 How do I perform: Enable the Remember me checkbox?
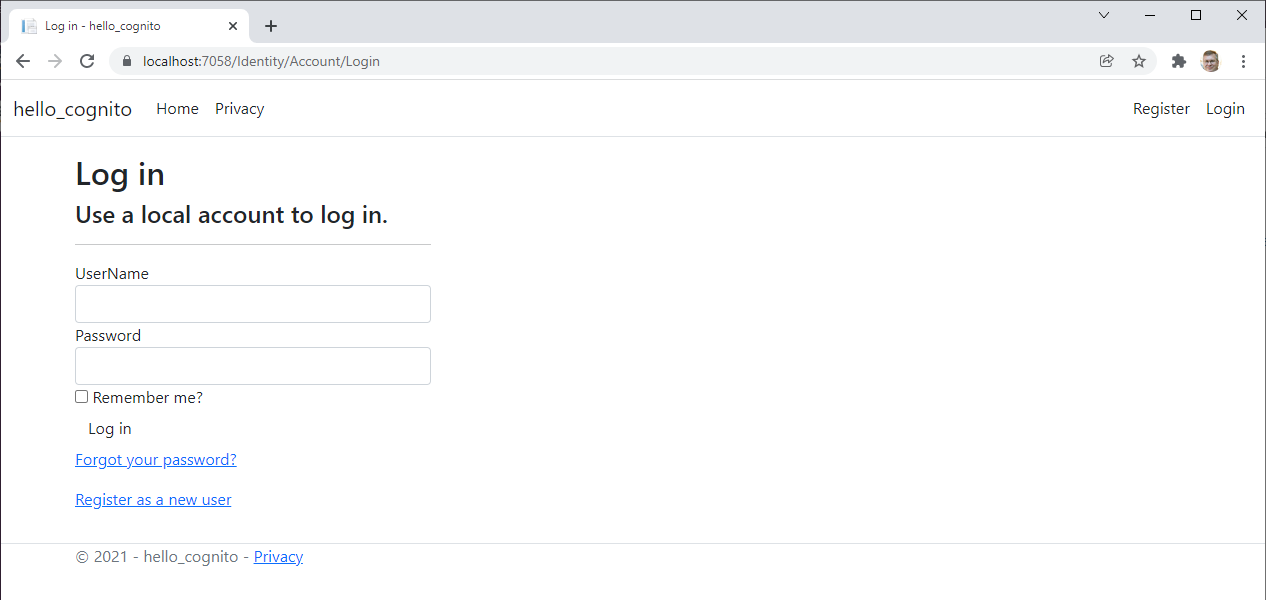point(82,397)
